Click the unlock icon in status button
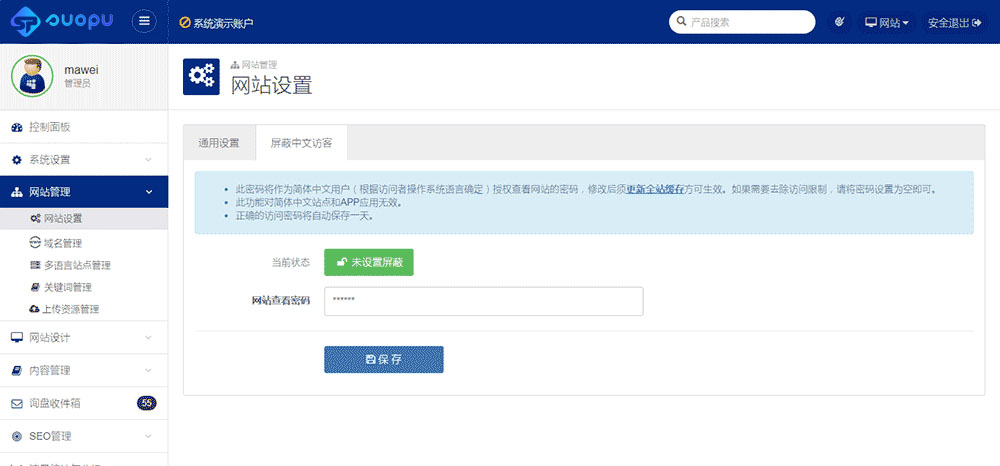The width and height of the screenshot is (1000, 466). tap(342, 263)
